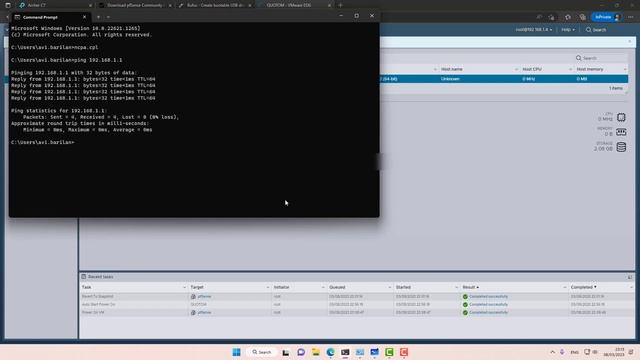Open Host name column filter dropdown

pyautogui.click(x=516, y=69)
